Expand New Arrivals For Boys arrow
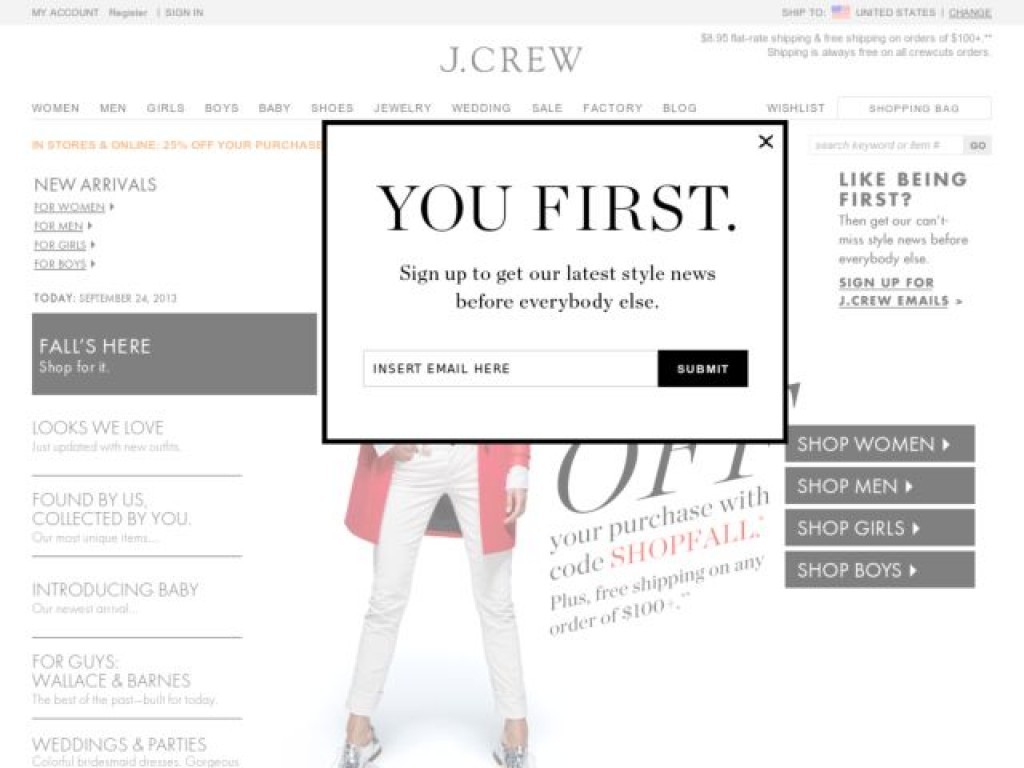 point(93,264)
